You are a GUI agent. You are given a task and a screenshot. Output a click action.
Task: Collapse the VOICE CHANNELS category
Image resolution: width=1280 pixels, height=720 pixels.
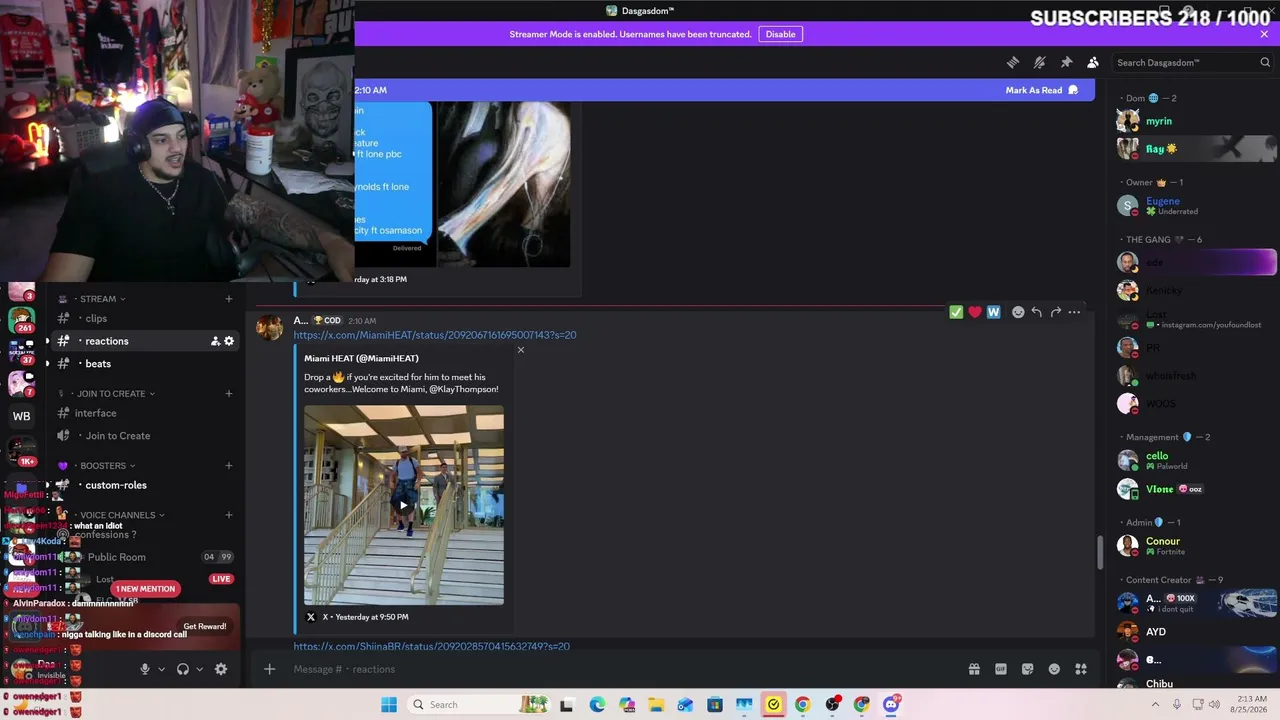[117, 515]
